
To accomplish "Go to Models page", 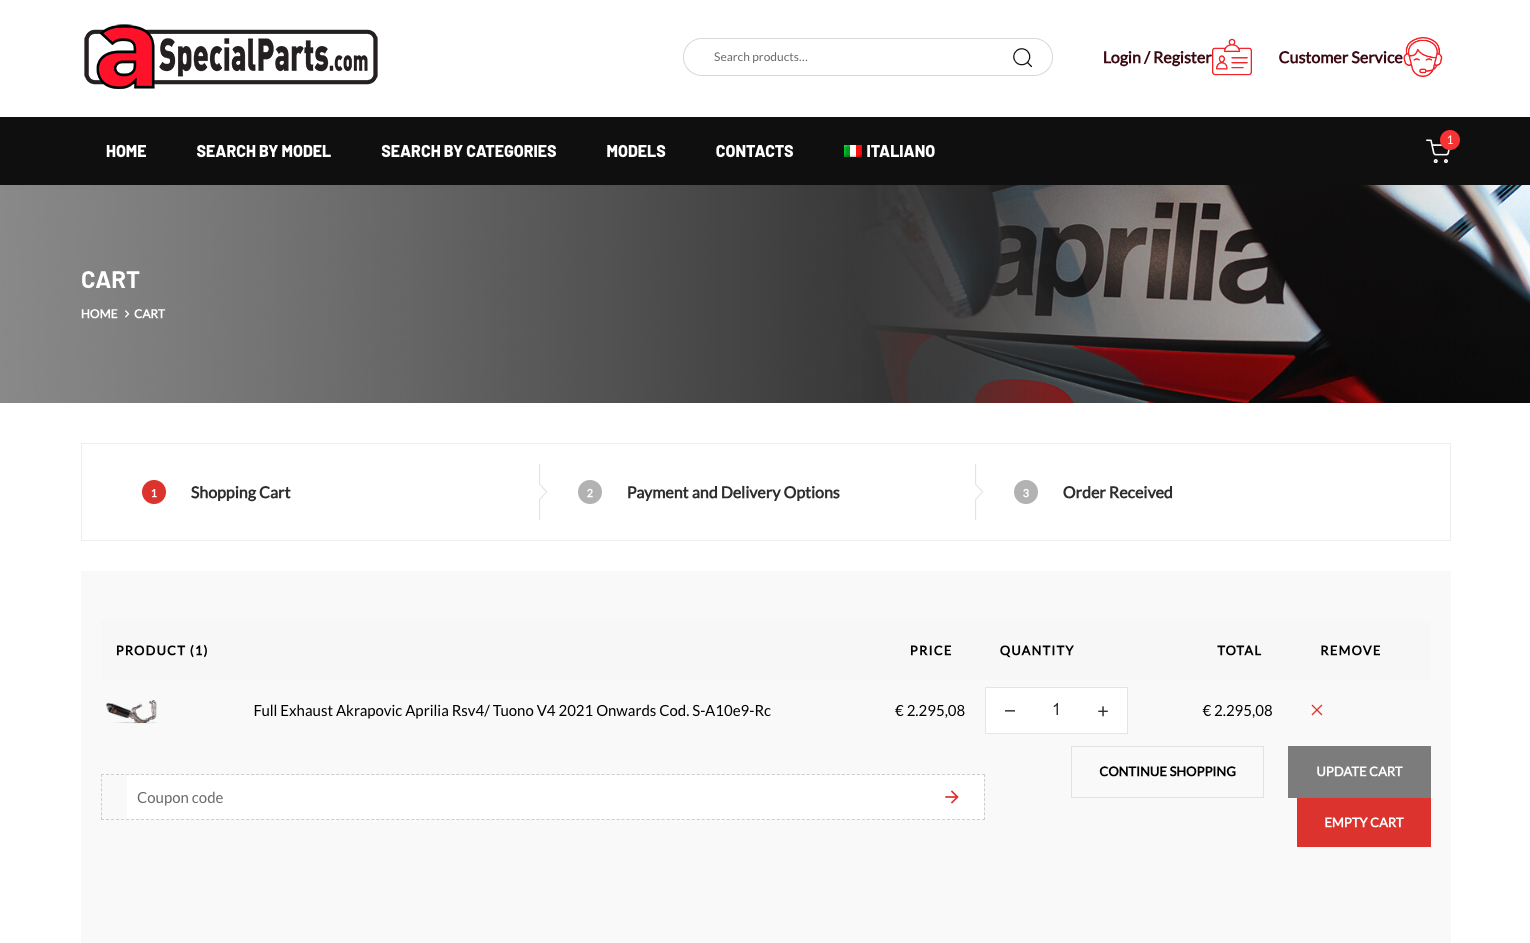I will (635, 151).
